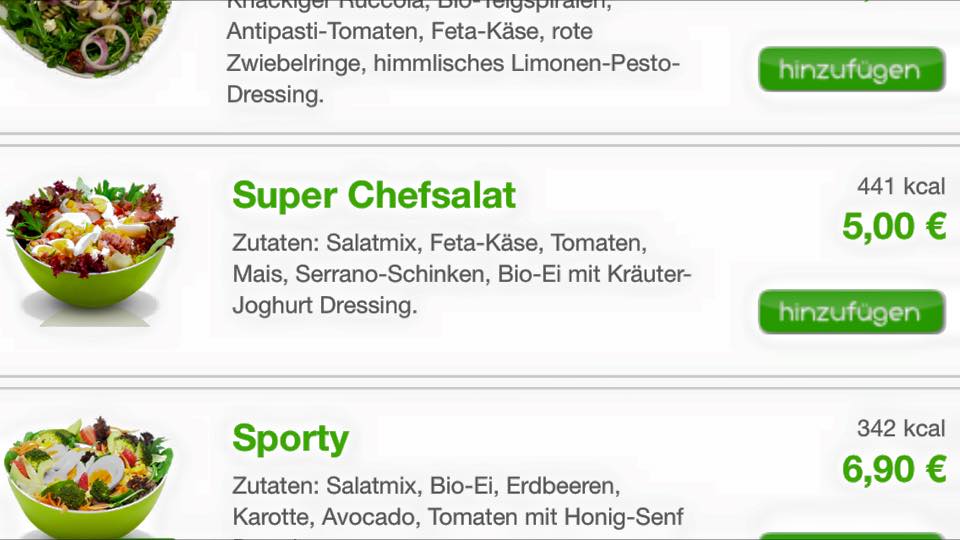Open the Super Chefsalat bowl image
Image resolution: width=960 pixels, height=540 pixels.
(91, 251)
